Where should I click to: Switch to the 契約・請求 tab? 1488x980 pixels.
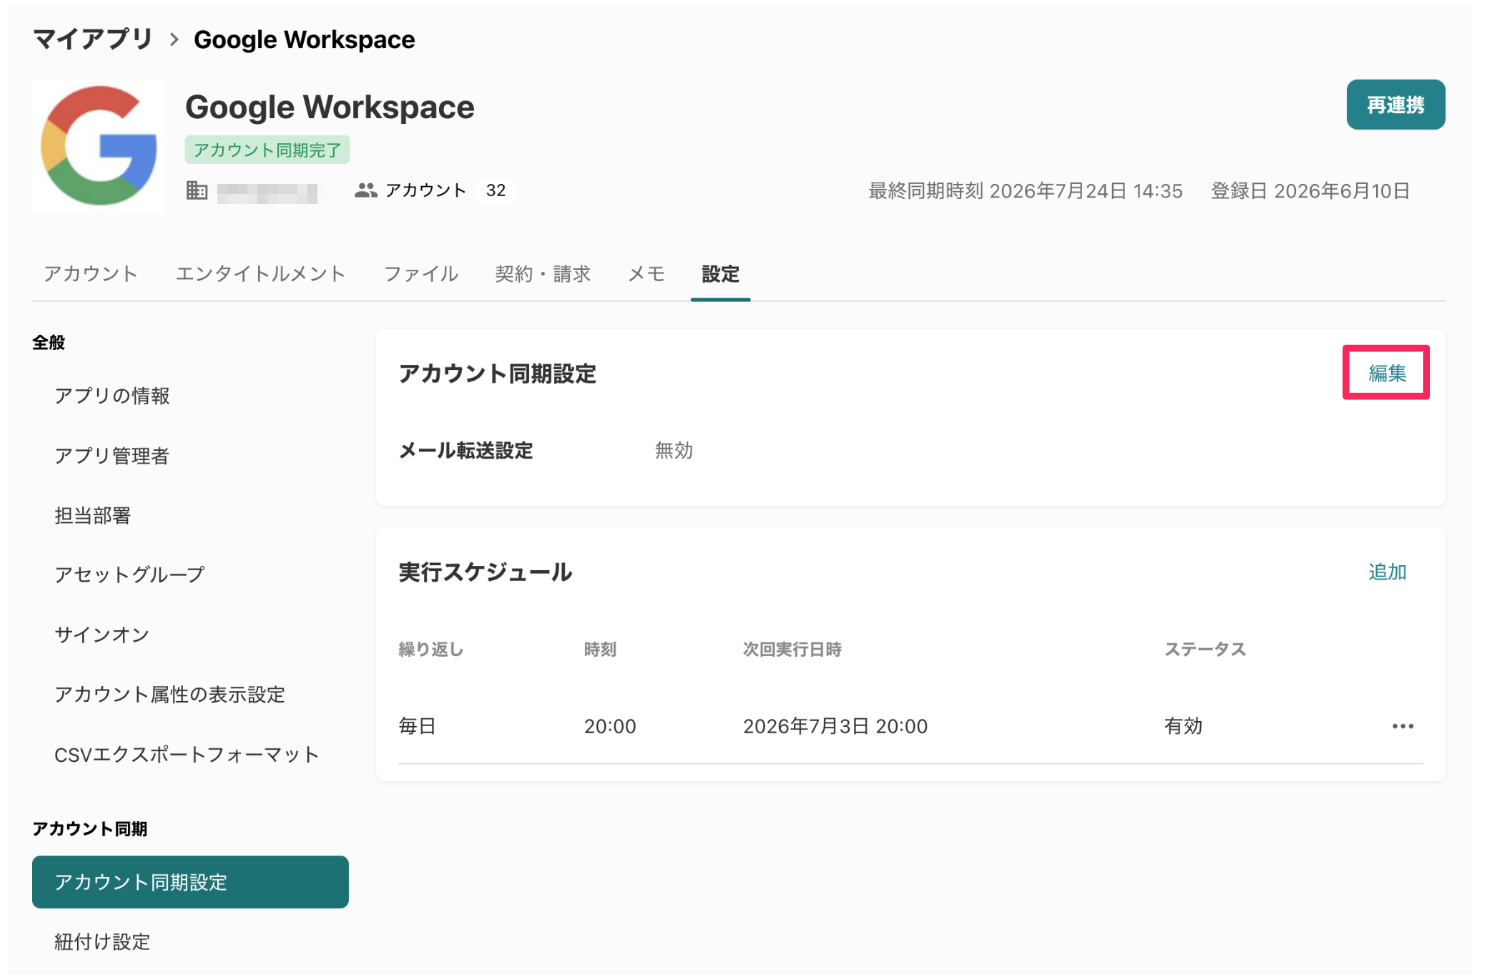543,274
